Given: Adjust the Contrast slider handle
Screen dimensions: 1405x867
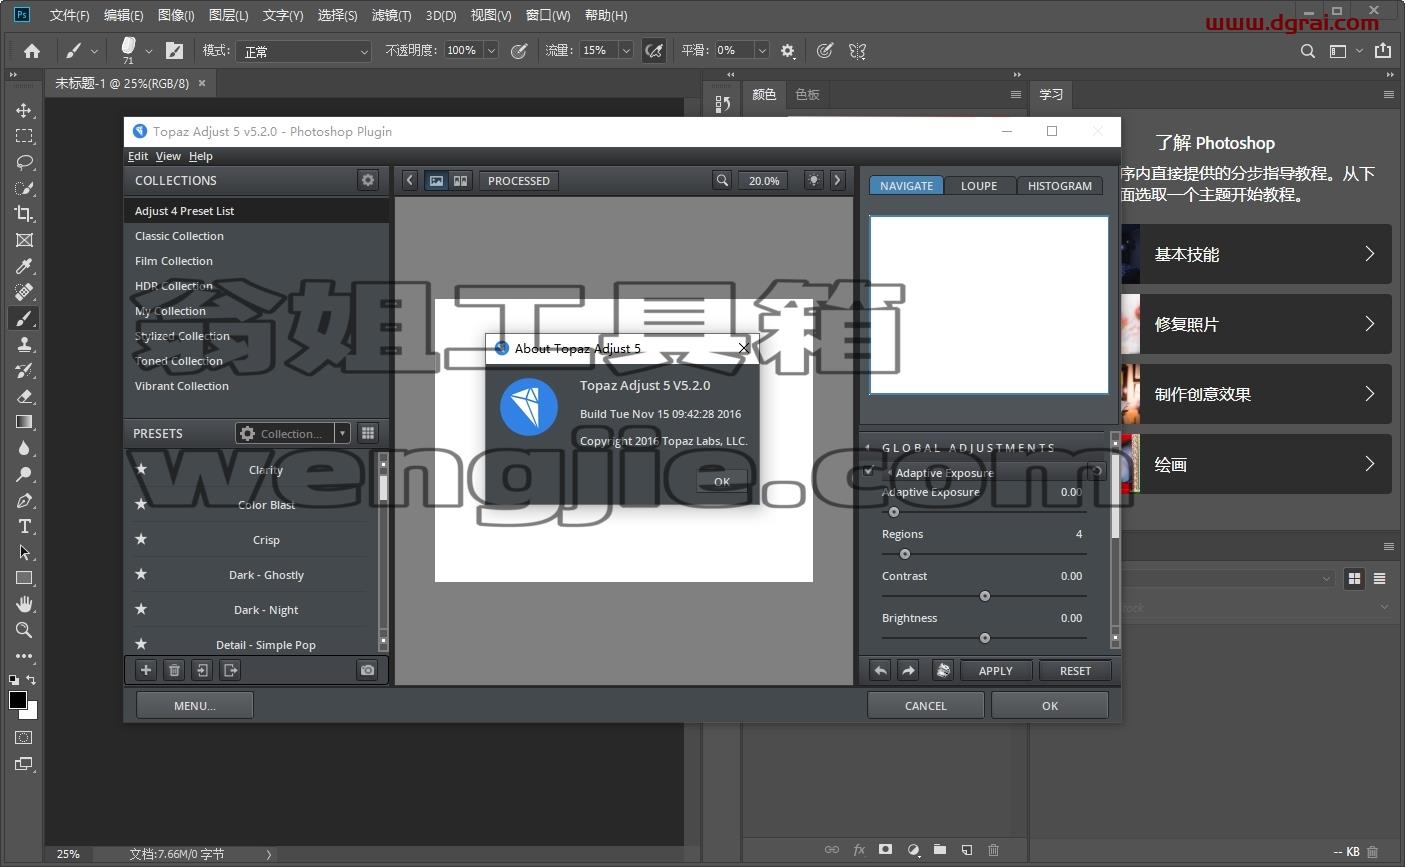Looking at the screenshot, I should pos(985,596).
